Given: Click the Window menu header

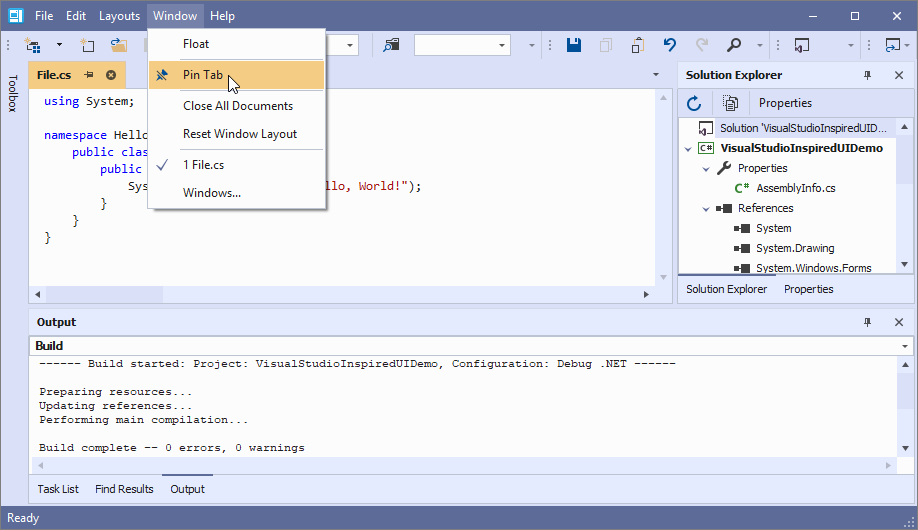Looking at the screenshot, I should tap(175, 16).
